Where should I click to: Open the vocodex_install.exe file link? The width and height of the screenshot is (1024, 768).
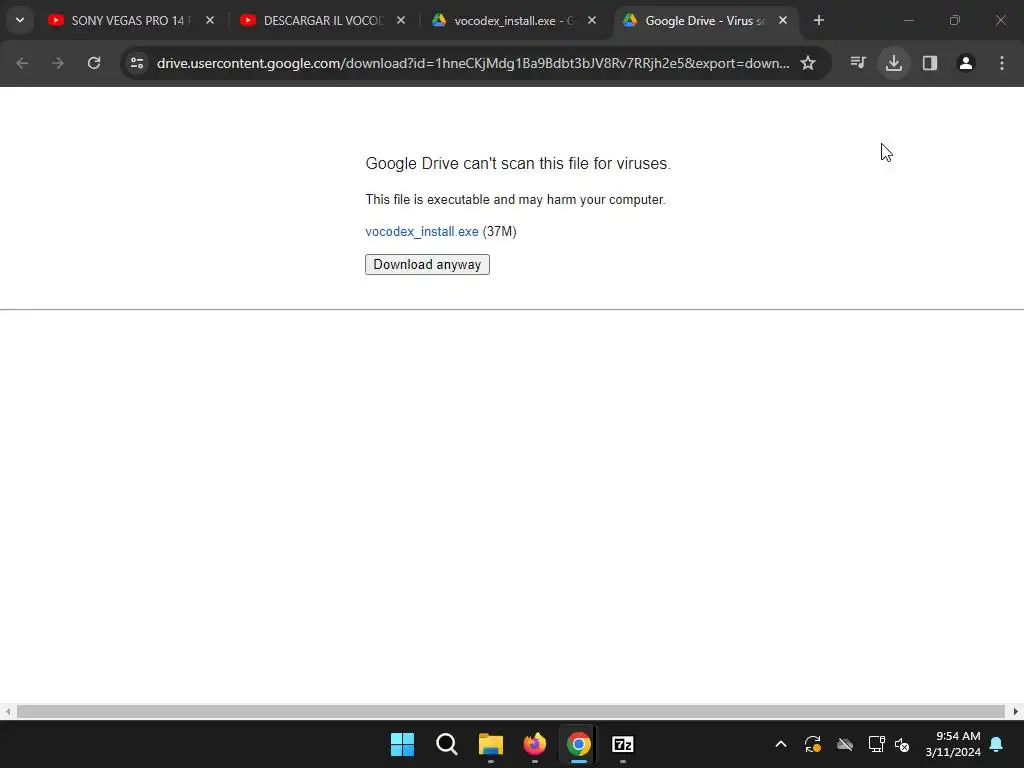coord(422,232)
